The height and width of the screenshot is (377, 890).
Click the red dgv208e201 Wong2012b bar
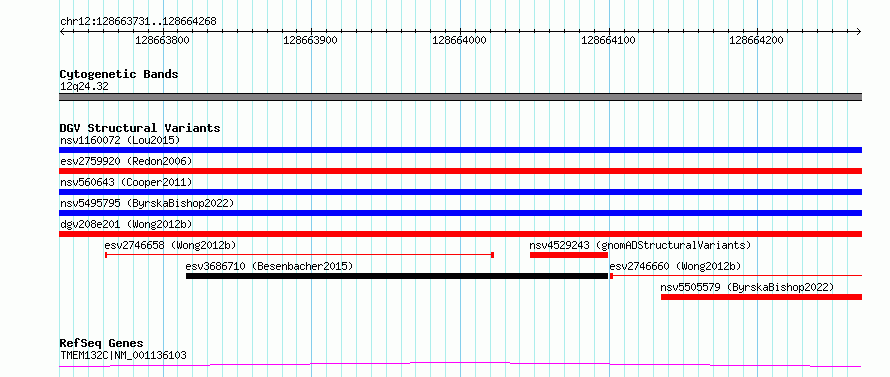tap(460, 234)
